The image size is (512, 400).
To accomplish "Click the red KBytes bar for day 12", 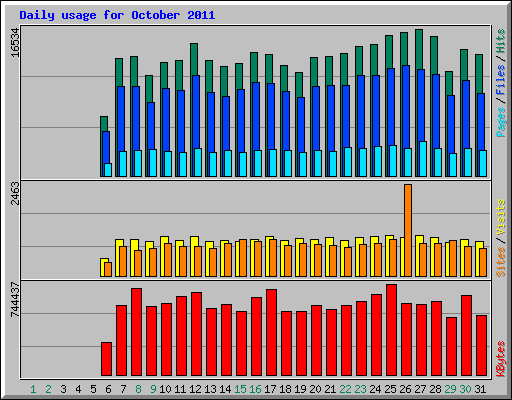I will (x=196, y=334).
